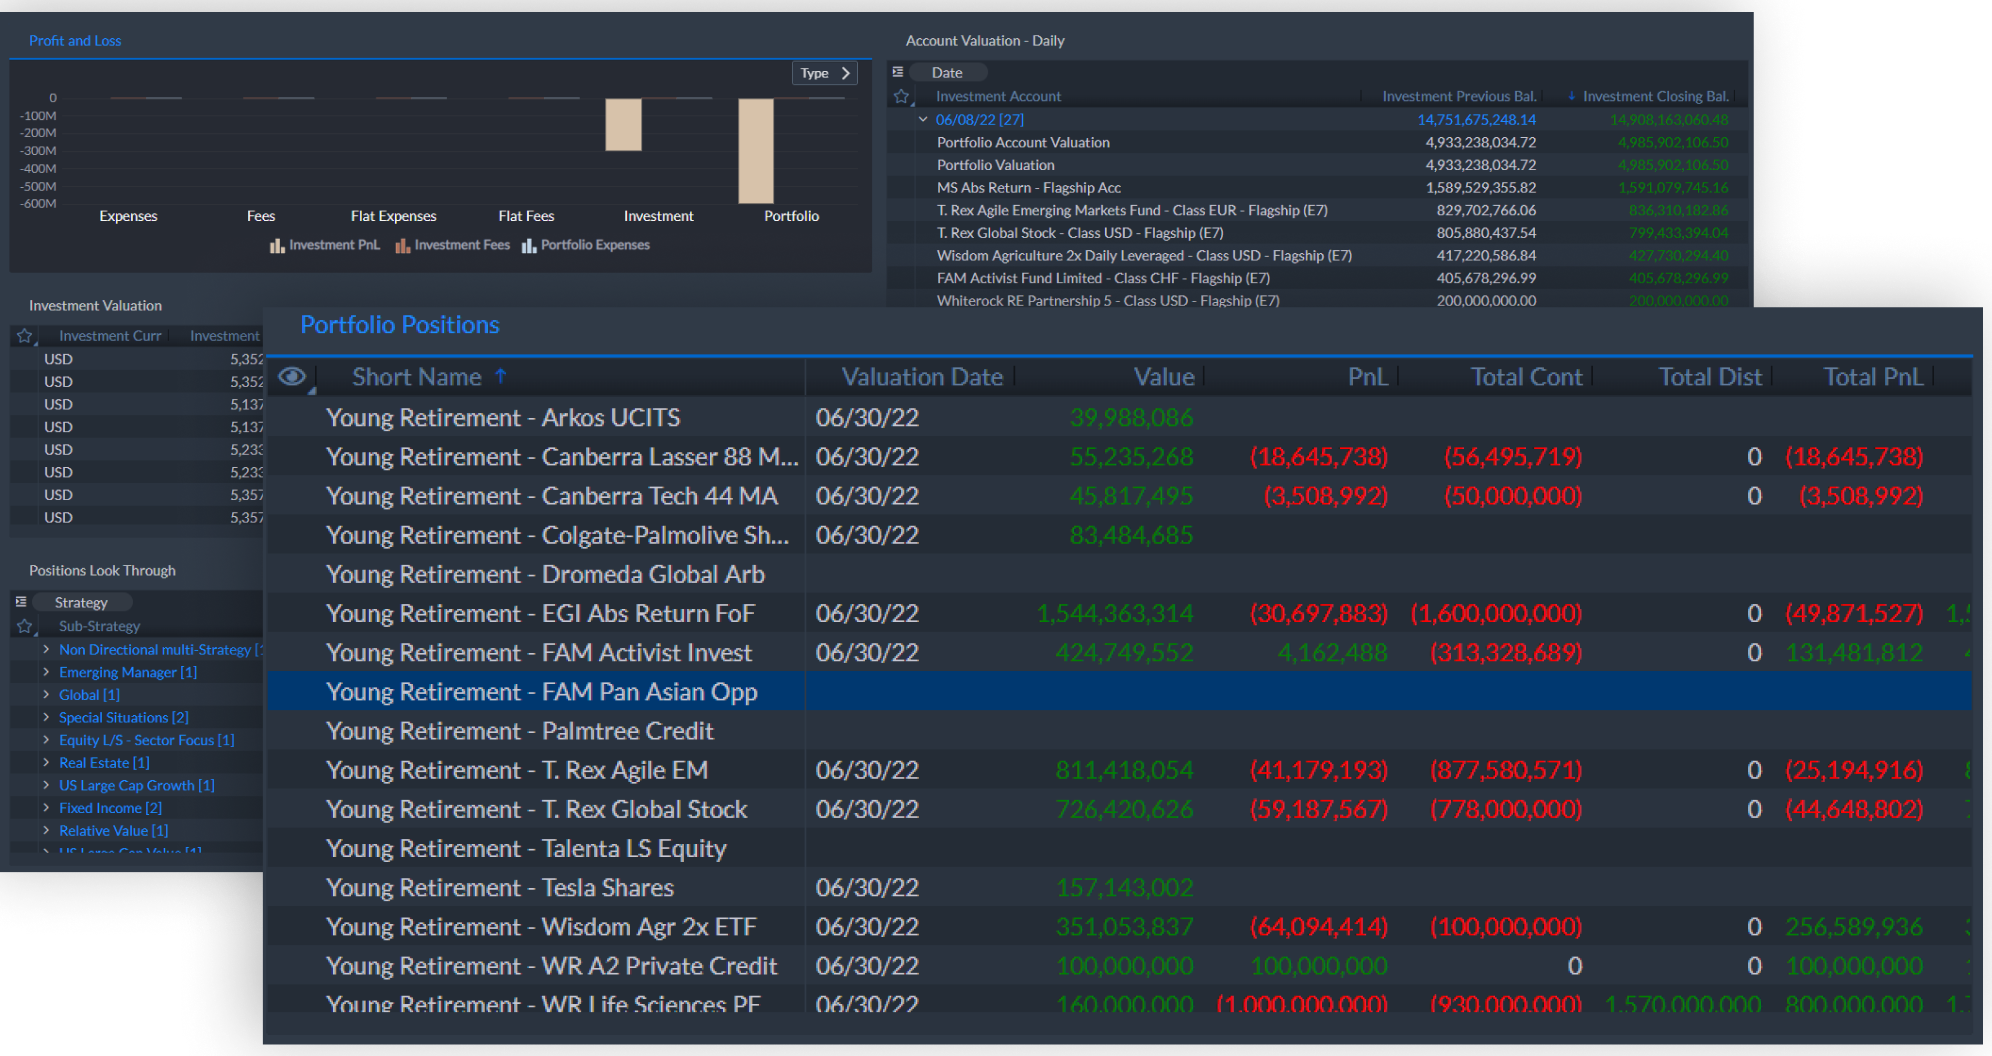Expand Relative Value [1] row

tap(46, 830)
